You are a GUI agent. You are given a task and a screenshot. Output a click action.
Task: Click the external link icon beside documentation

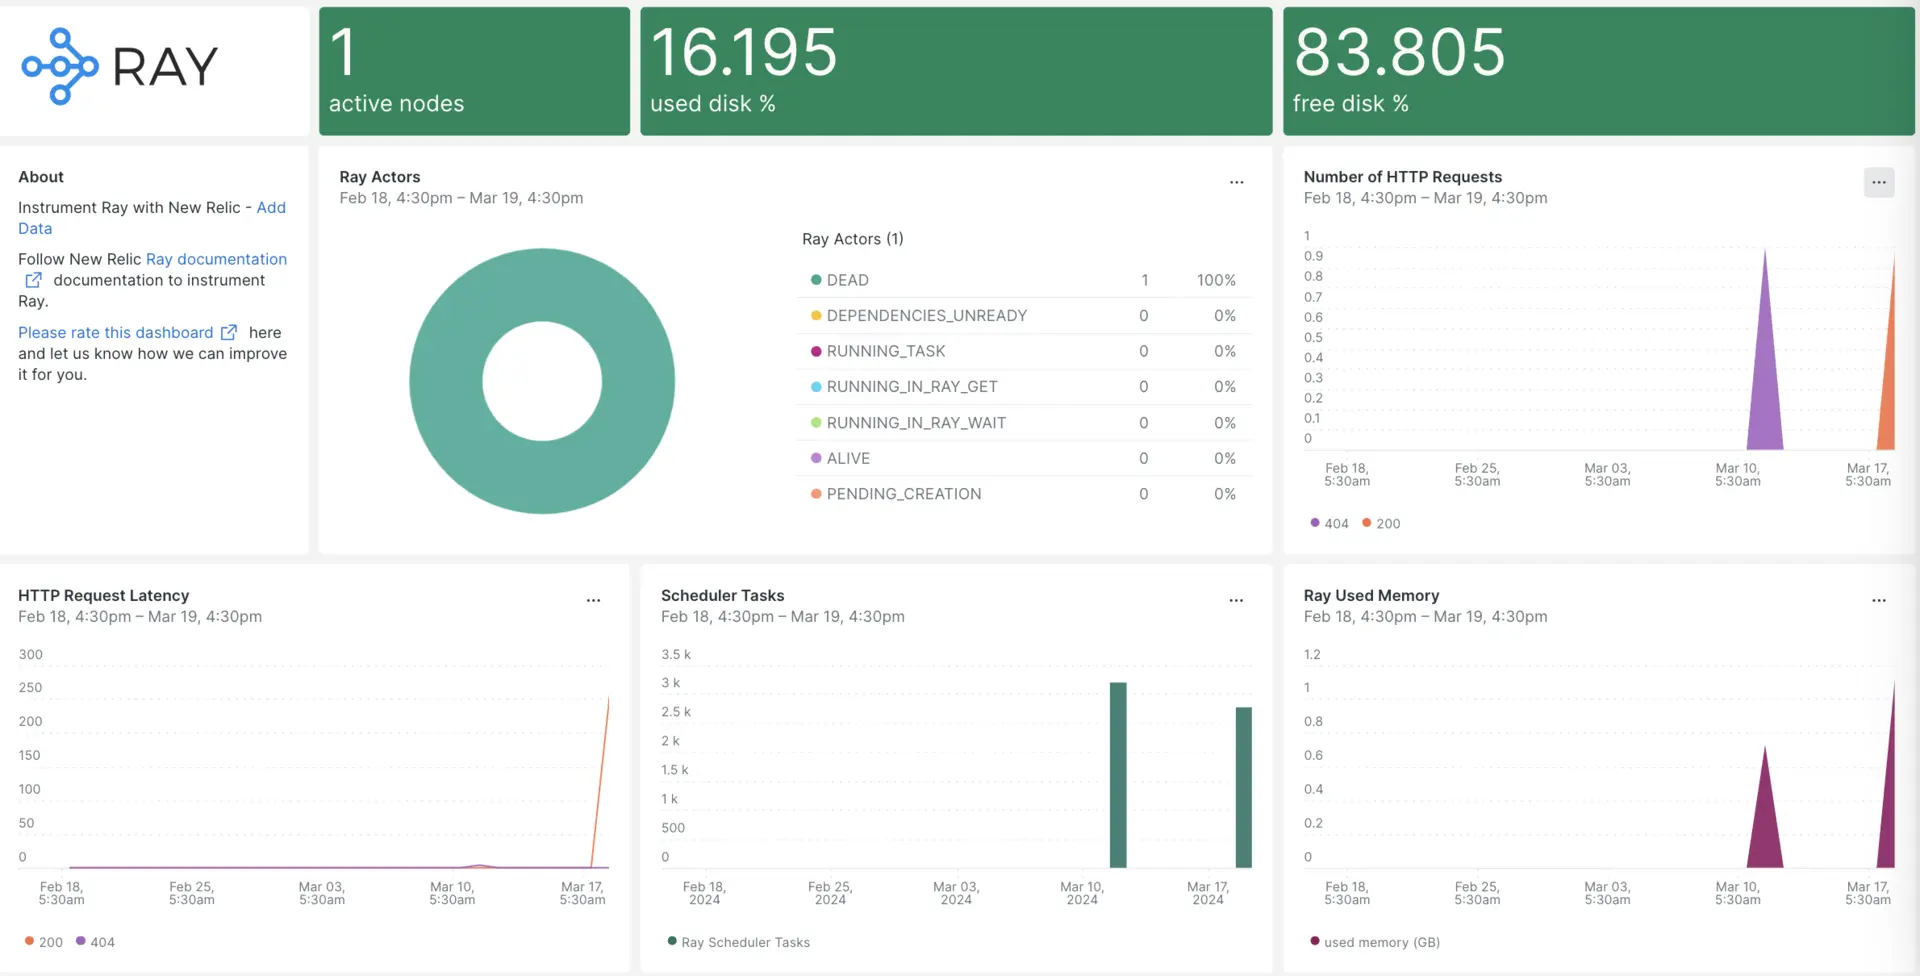pos(34,281)
